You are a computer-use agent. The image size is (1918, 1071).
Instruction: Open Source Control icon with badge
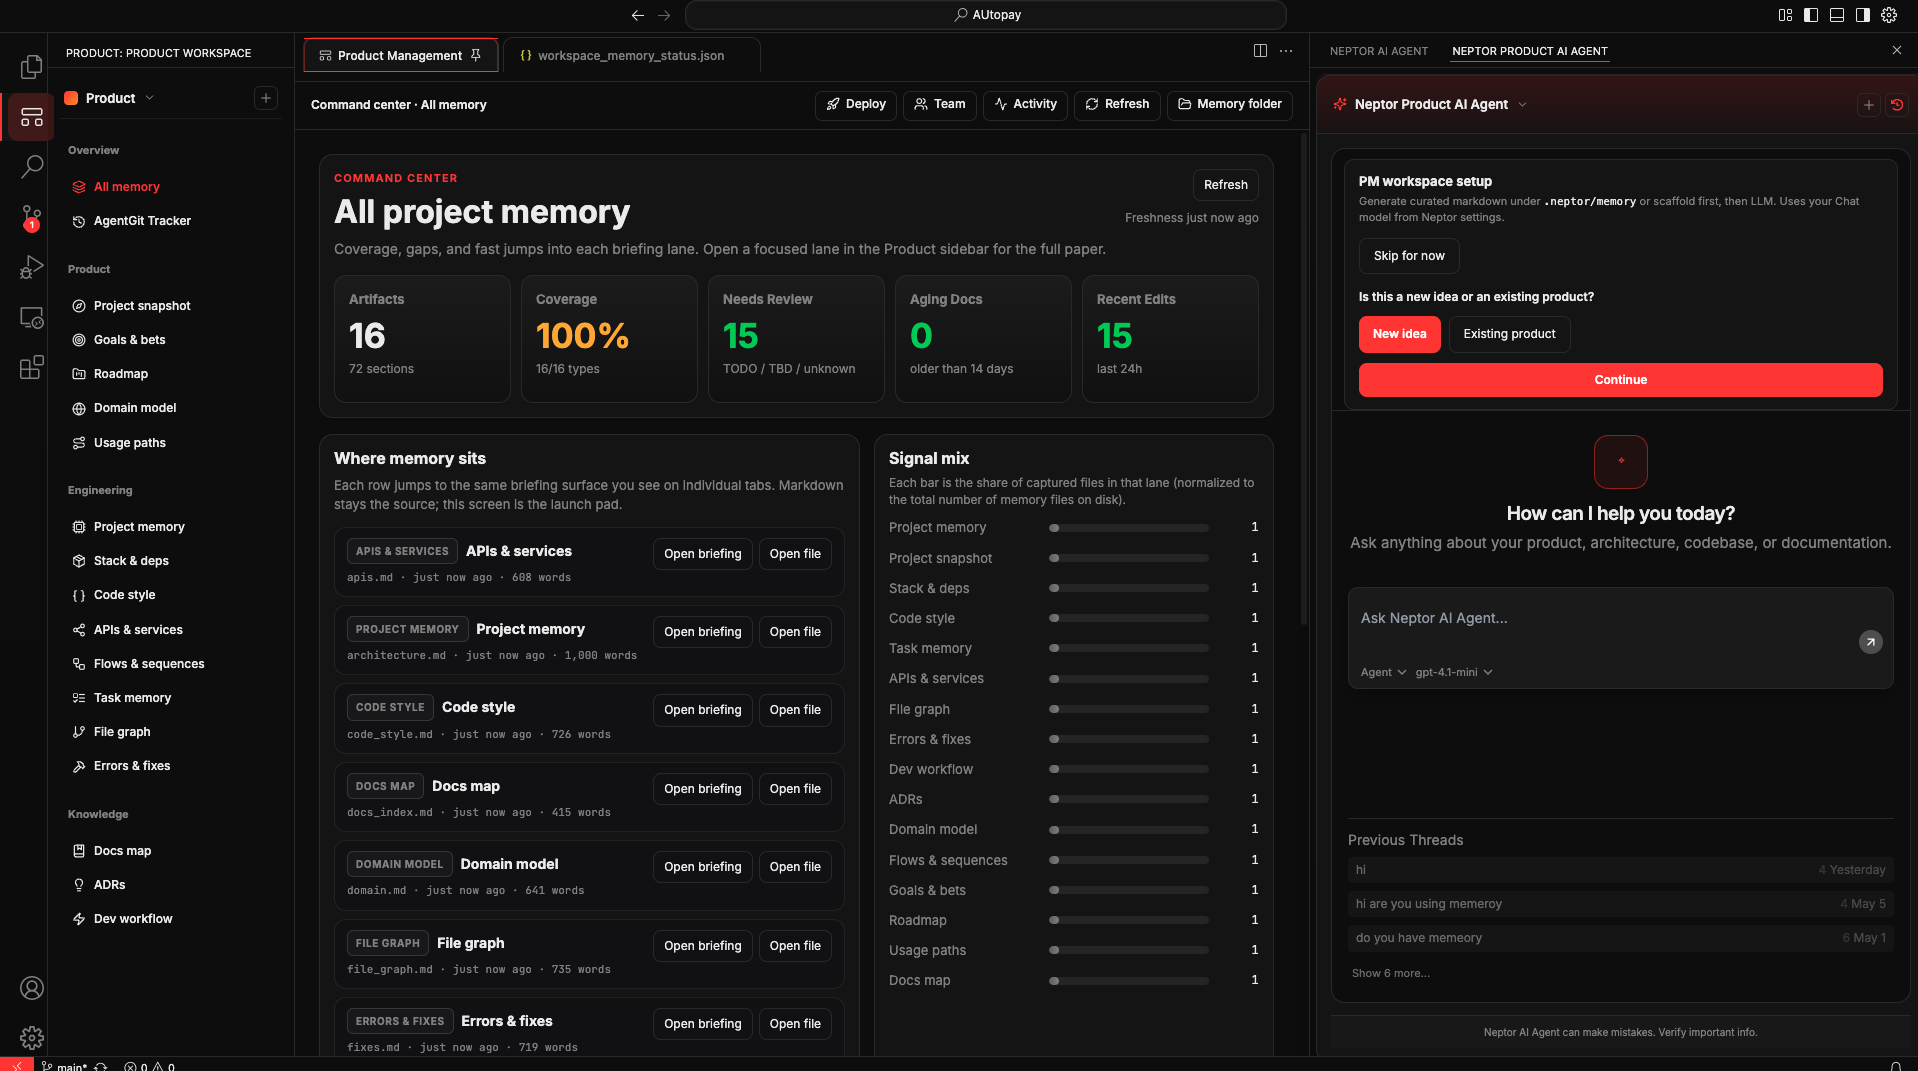pyautogui.click(x=31, y=217)
